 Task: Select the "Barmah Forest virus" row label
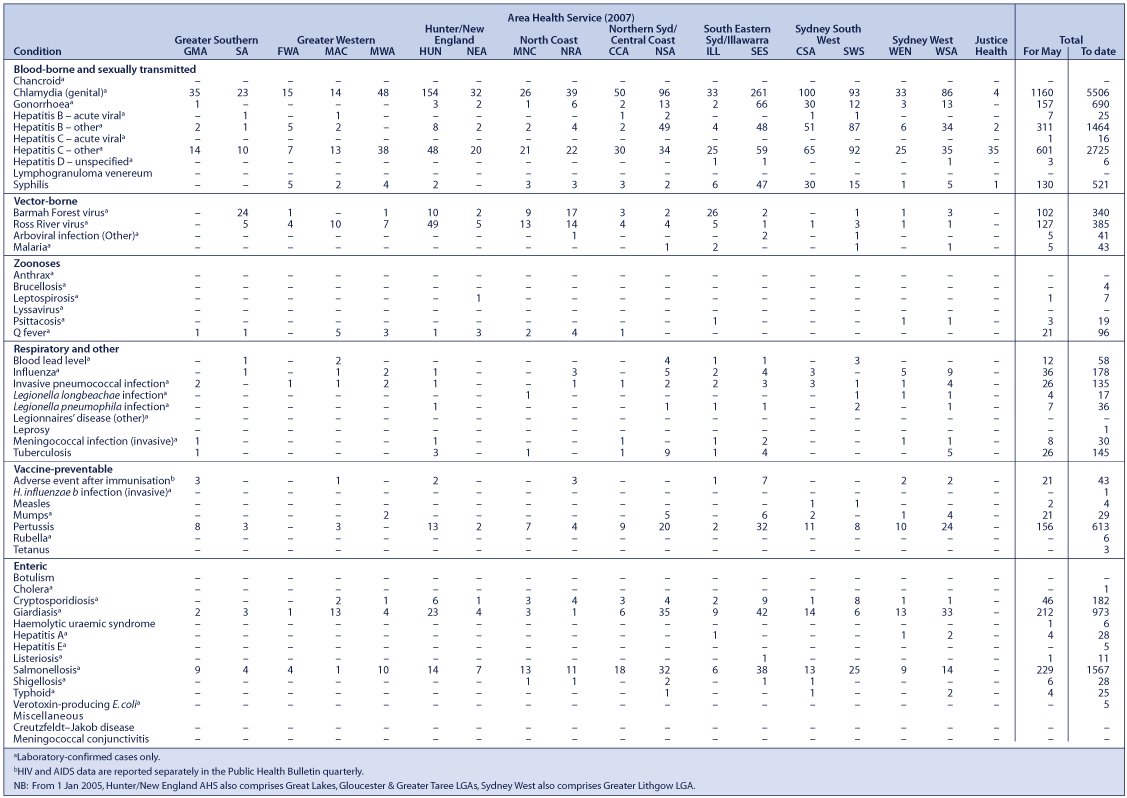point(61,213)
